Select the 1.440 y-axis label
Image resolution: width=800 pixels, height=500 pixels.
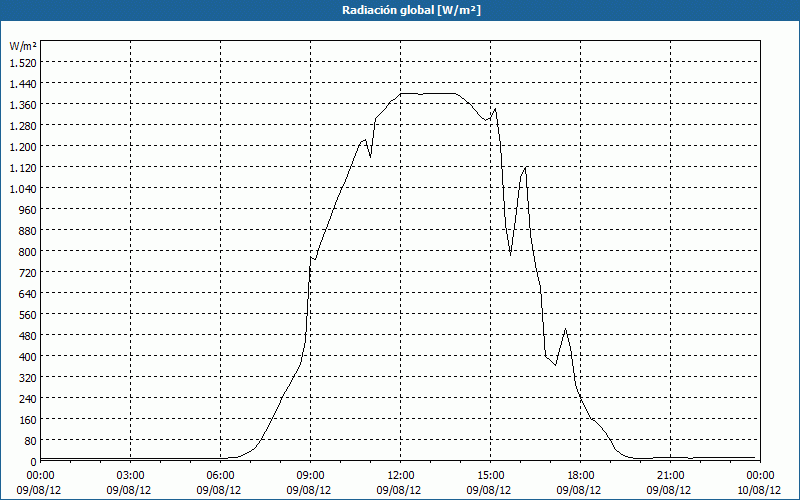23,83
